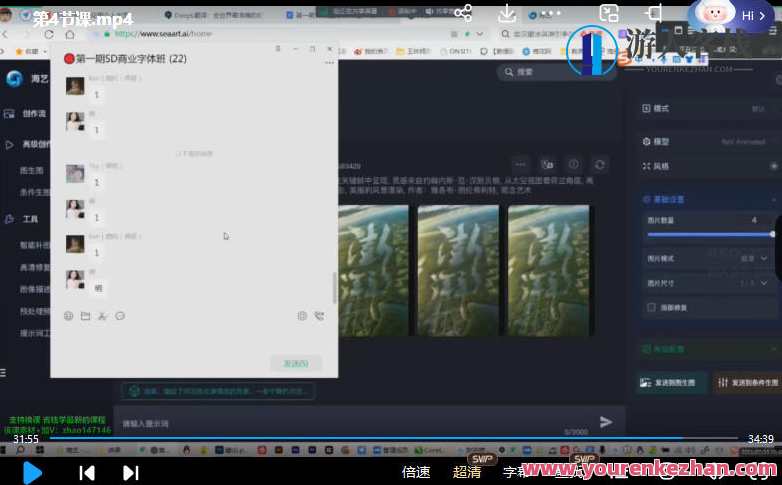This screenshot has height=485, width=782.
Task: Open the 模型 model selector row
Action: coord(709,142)
